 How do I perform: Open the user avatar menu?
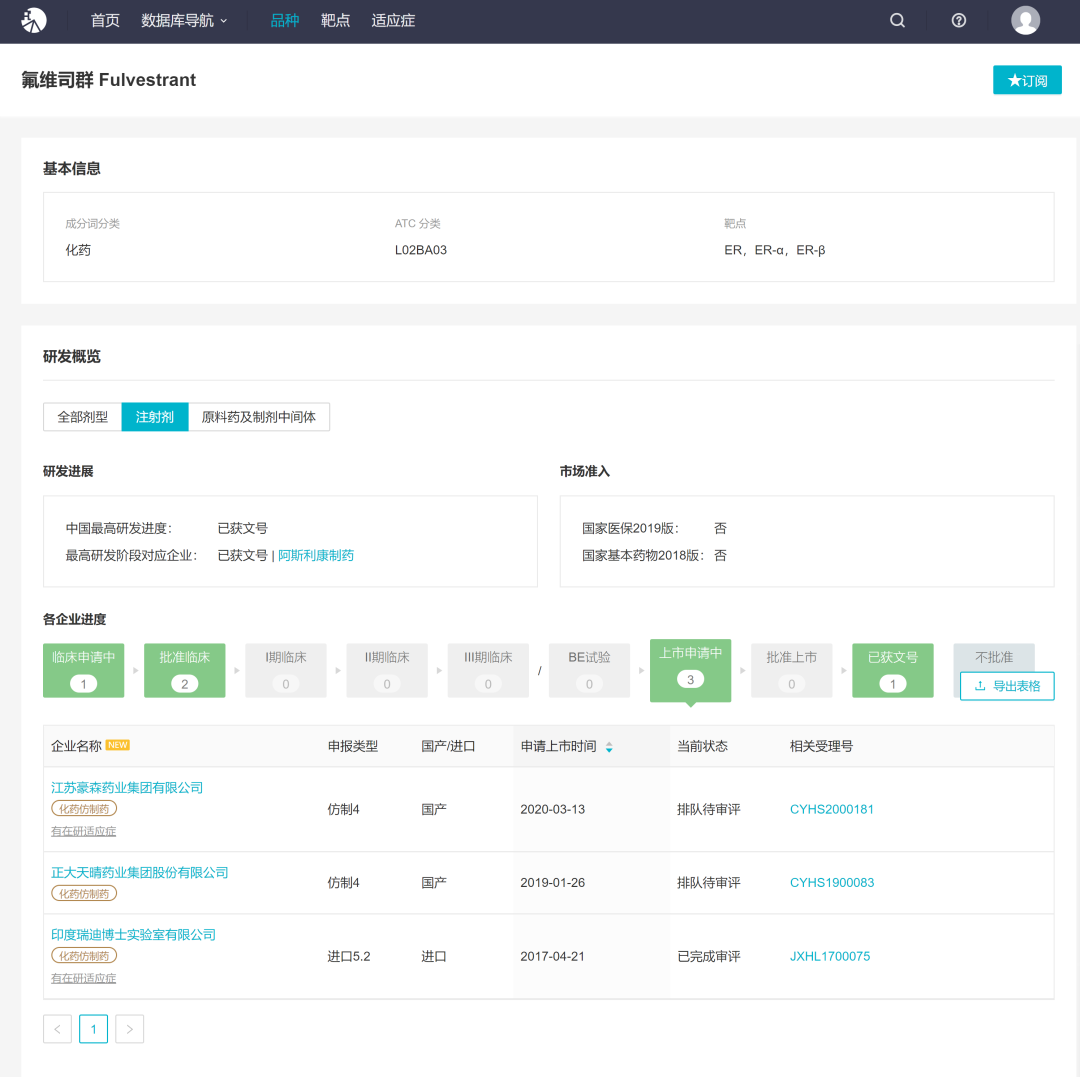[1025, 21]
